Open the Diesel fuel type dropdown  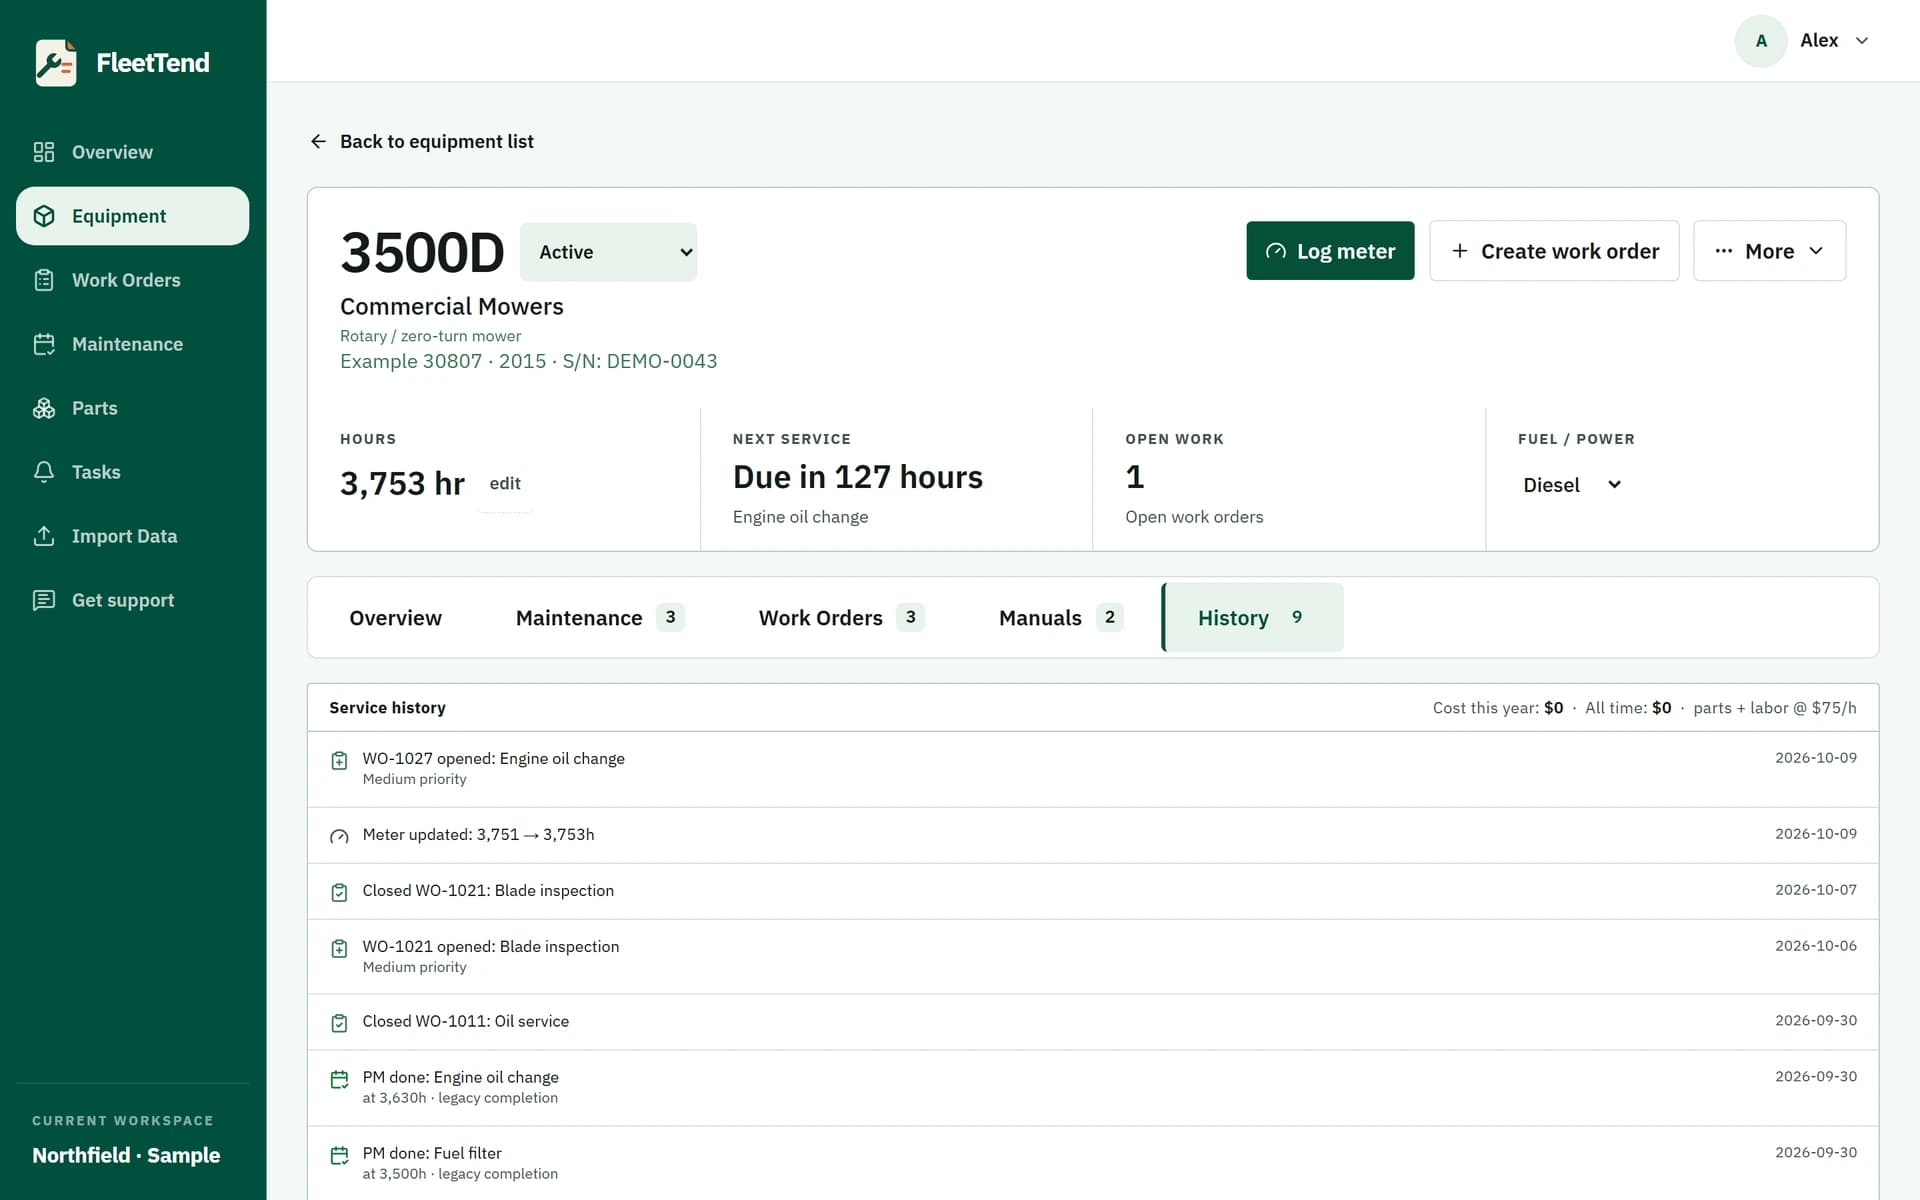1571,485
